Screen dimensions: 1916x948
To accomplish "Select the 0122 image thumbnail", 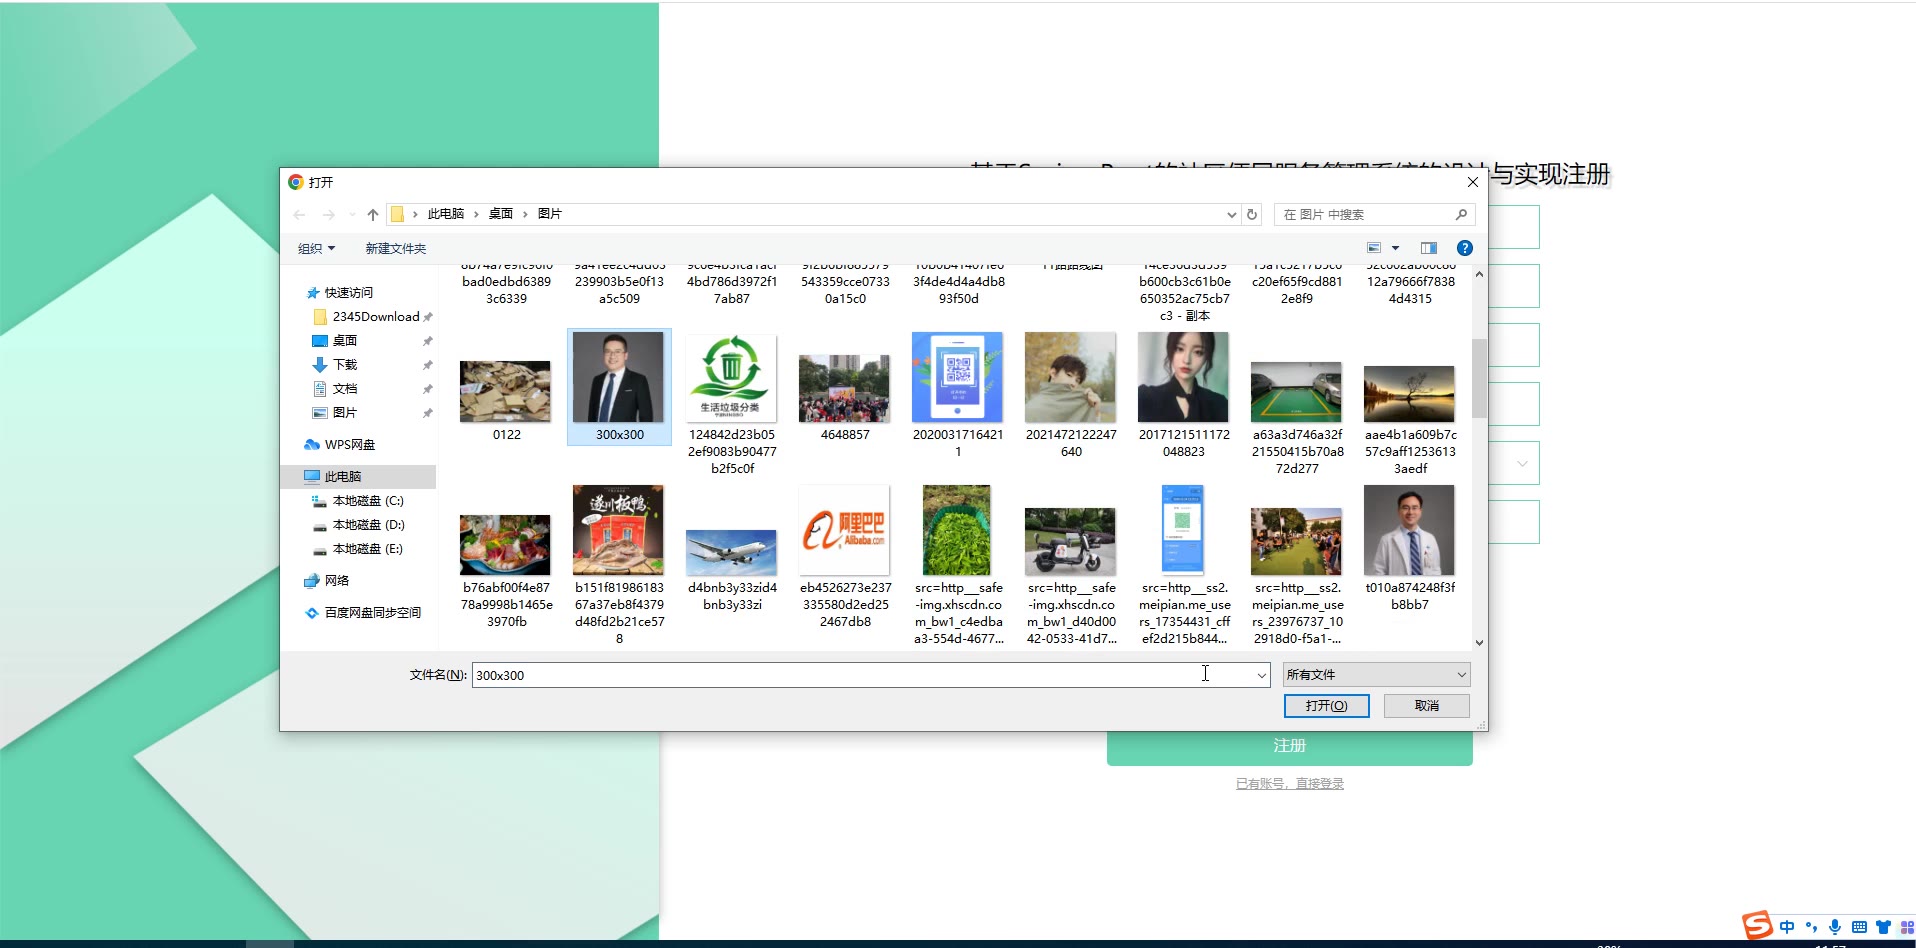I will (x=505, y=391).
